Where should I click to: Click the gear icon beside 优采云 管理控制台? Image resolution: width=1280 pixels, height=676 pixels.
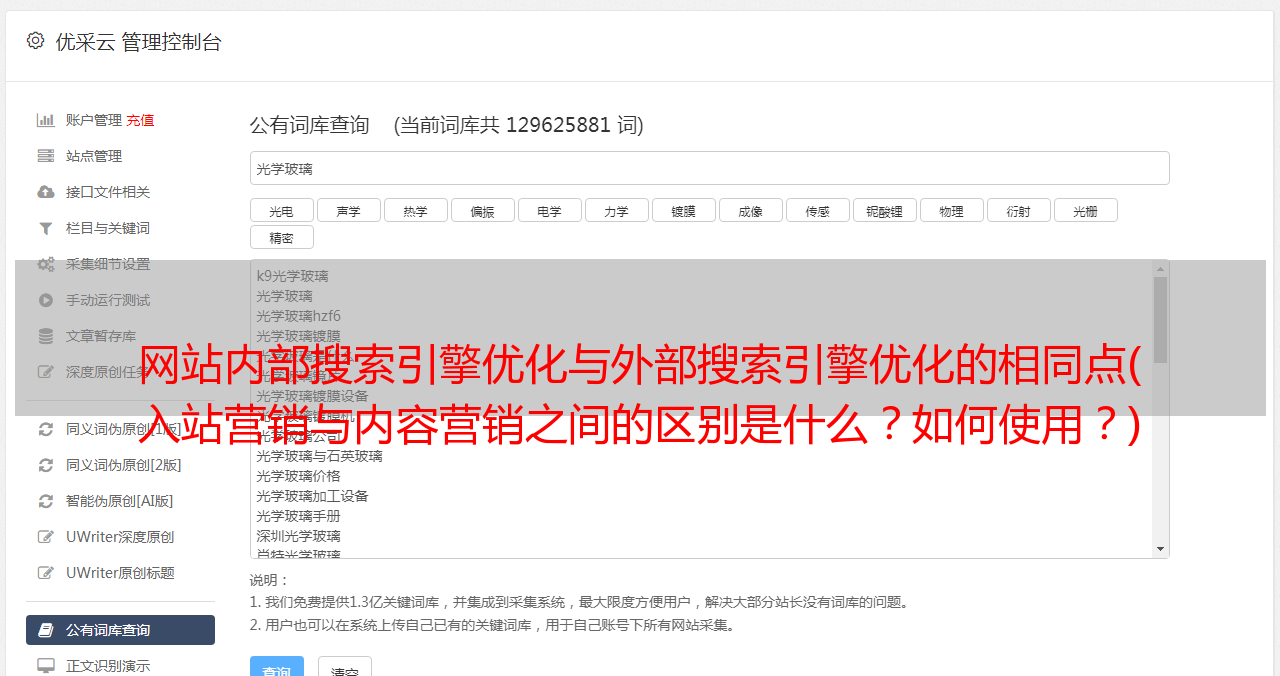pos(36,41)
